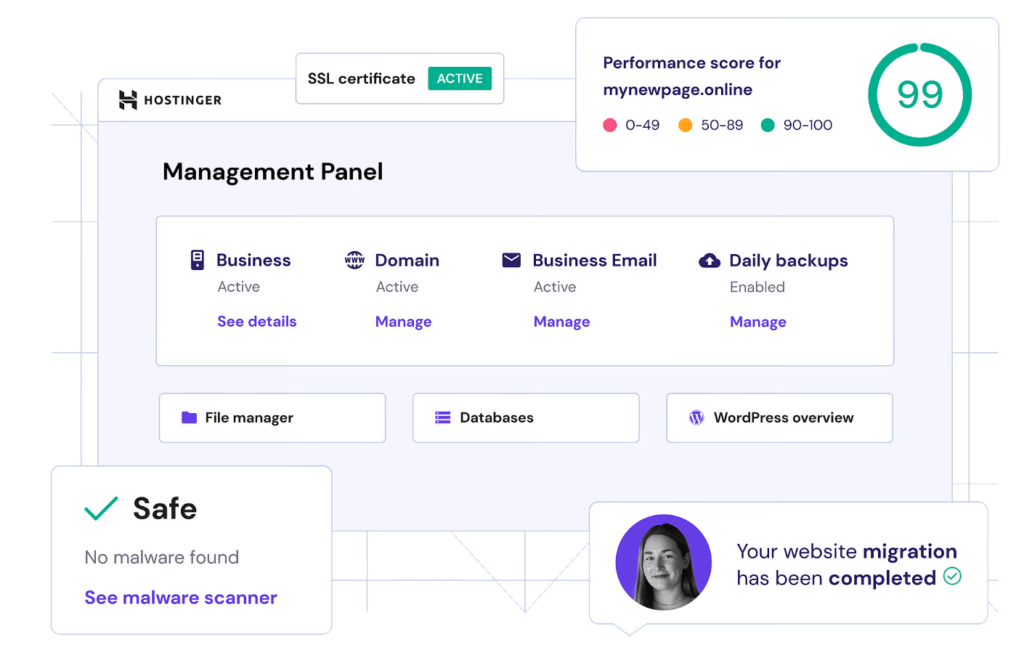1024x668 pixels.
Task: Click the 99 performance score ring
Action: (918, 94)
